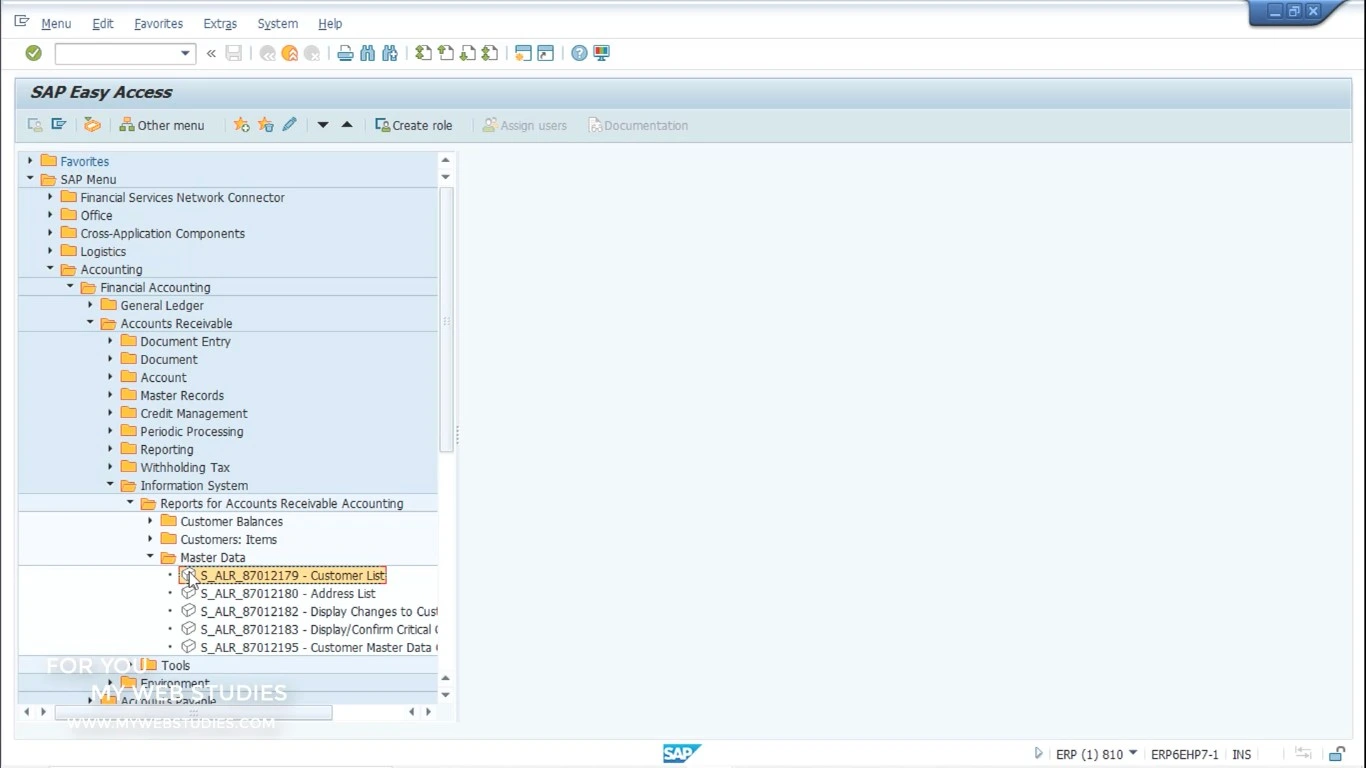The image size is (1366, 768).
Task: Collapse the Accounting folder
Action: 50,269
